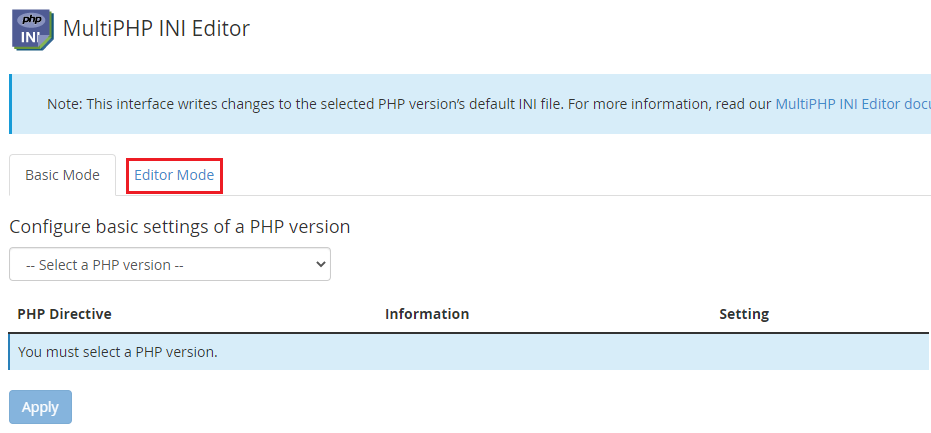The height and width of the screenshot is (433, 931).
Task: Click the PHP INI logo icon
Action: pos(30,30)
